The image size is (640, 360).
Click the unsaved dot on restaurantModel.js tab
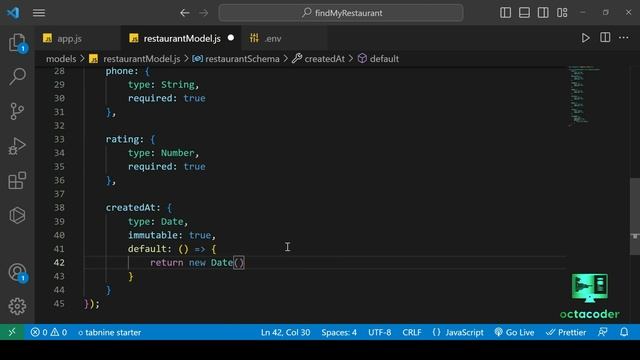coord(231,38)
